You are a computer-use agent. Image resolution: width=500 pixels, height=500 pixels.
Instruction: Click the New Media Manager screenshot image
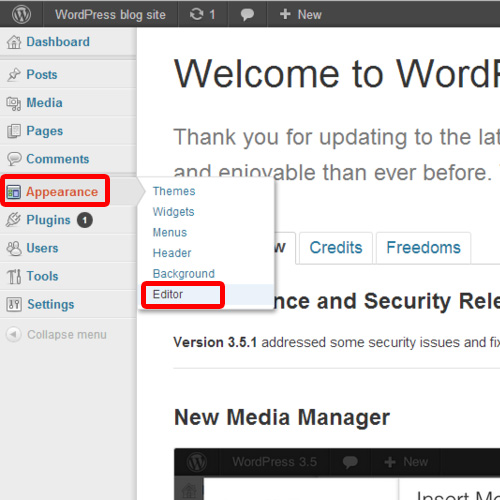337,474
